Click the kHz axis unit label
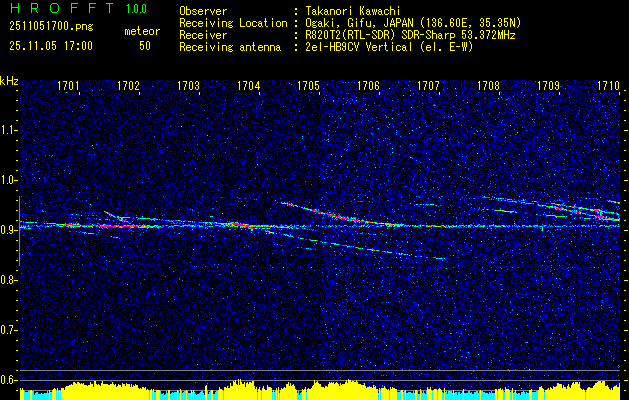Viewport: 629px width, 400px height. click(x=9, y=81)
